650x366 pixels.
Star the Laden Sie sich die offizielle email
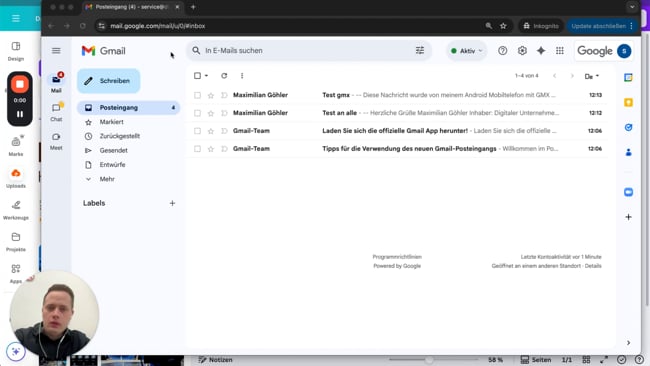pyautogui.click(x=211, y=131)
